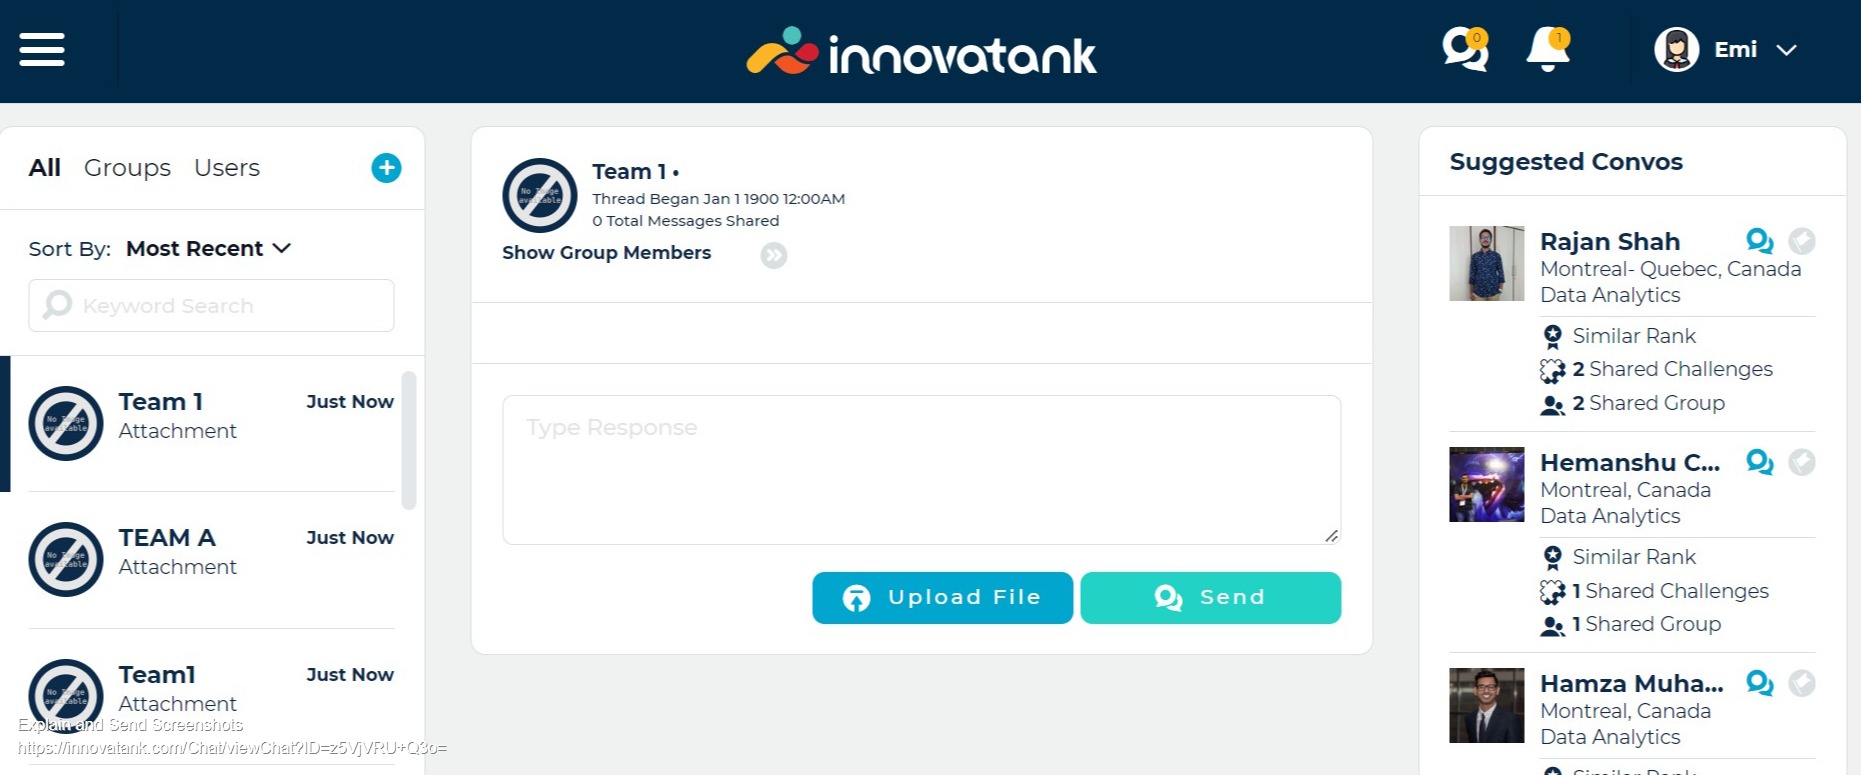This screenshot has height=775, width=1861.
Task: Start chat with Hemanshu via chat icon
Action: pos(1760,462)
